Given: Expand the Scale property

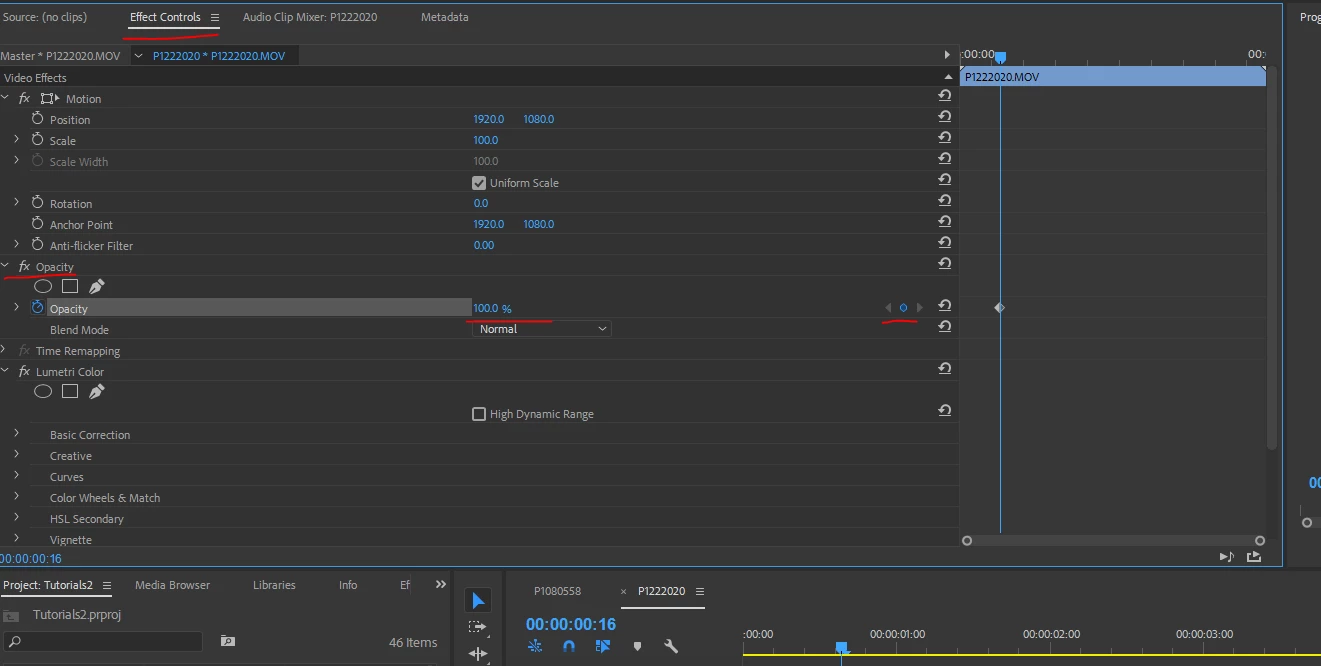Looking at the screenshot, I should tap(16, 139).
